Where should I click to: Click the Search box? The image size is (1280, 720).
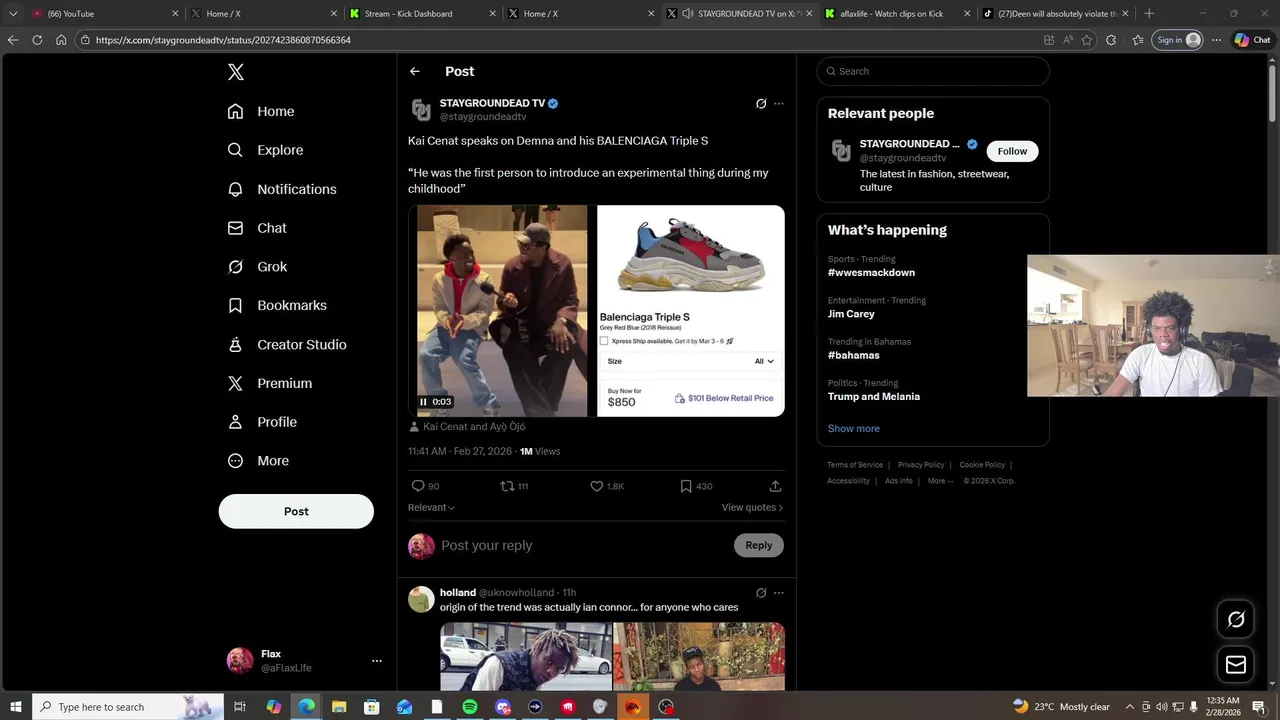click(x=933, y=71)
